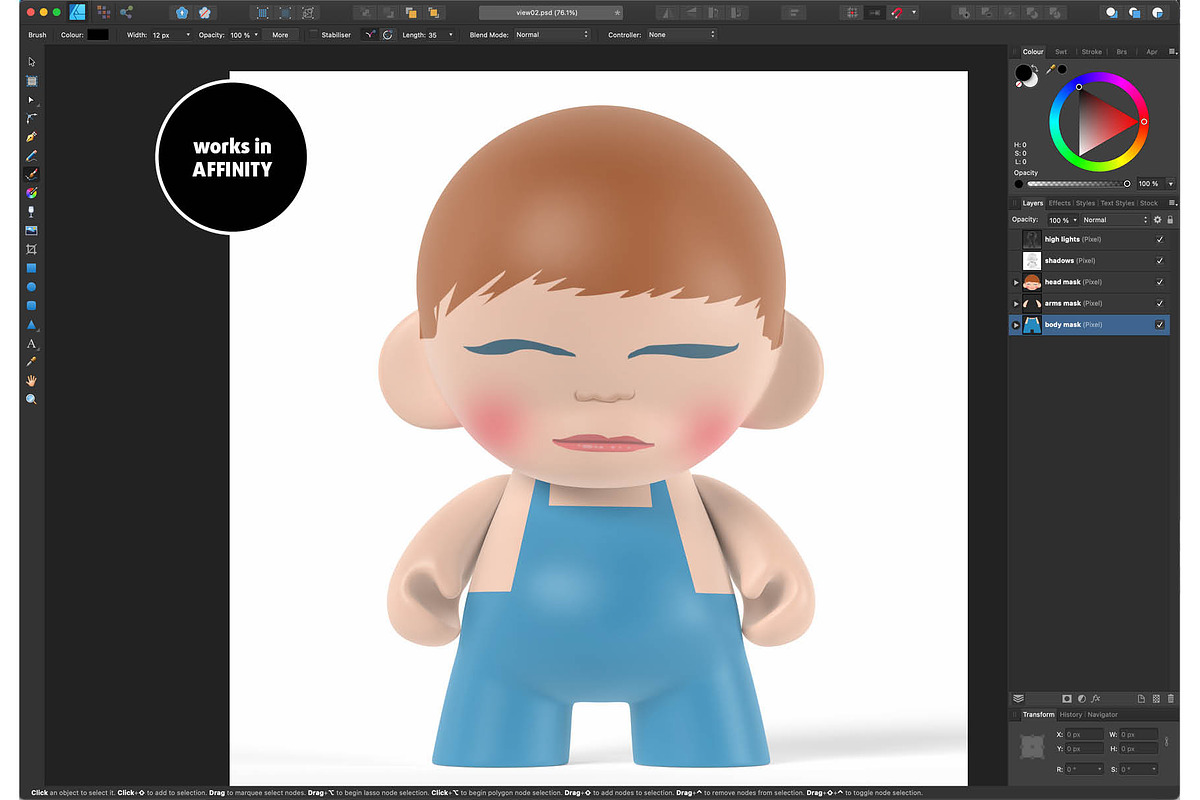Select the Fill gradient tool
The height and width of the screenshot is (800, 1200).
pyautogui.click(x=31, y=193)
